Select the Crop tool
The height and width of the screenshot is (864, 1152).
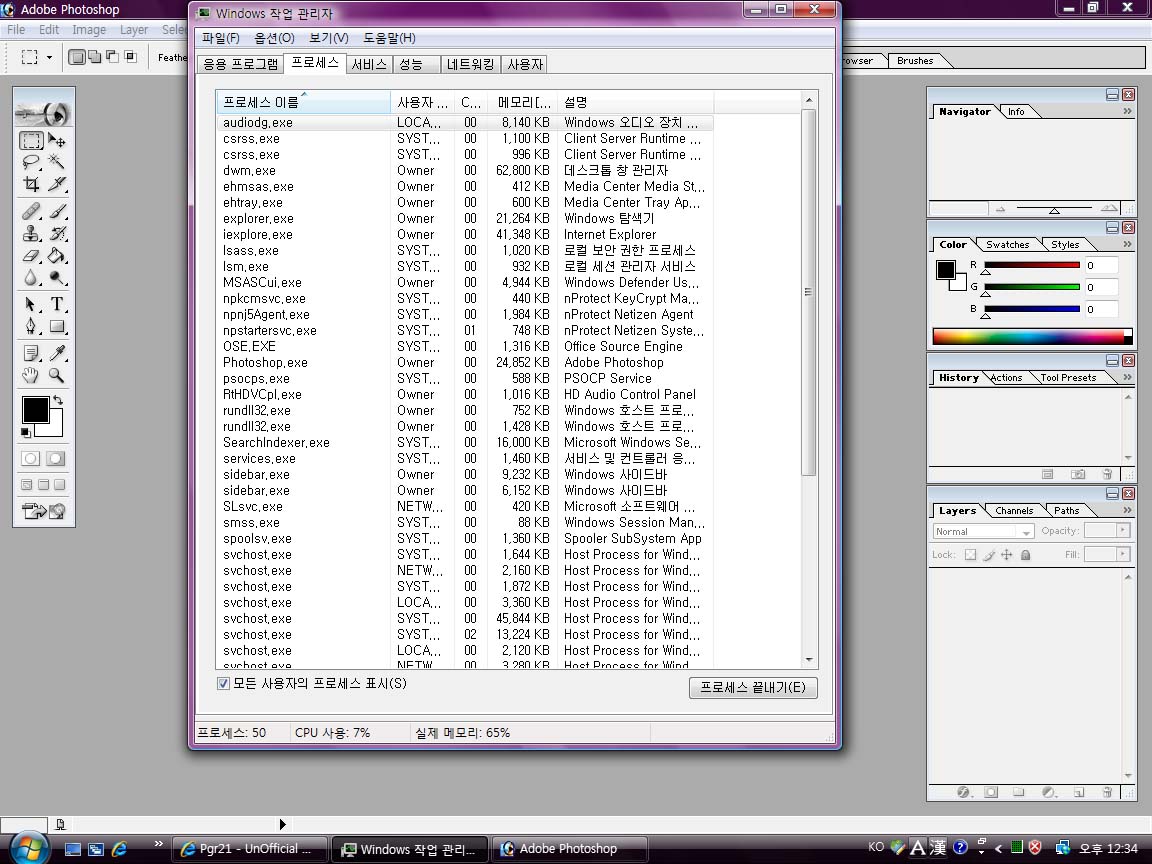tap(31, 184)
